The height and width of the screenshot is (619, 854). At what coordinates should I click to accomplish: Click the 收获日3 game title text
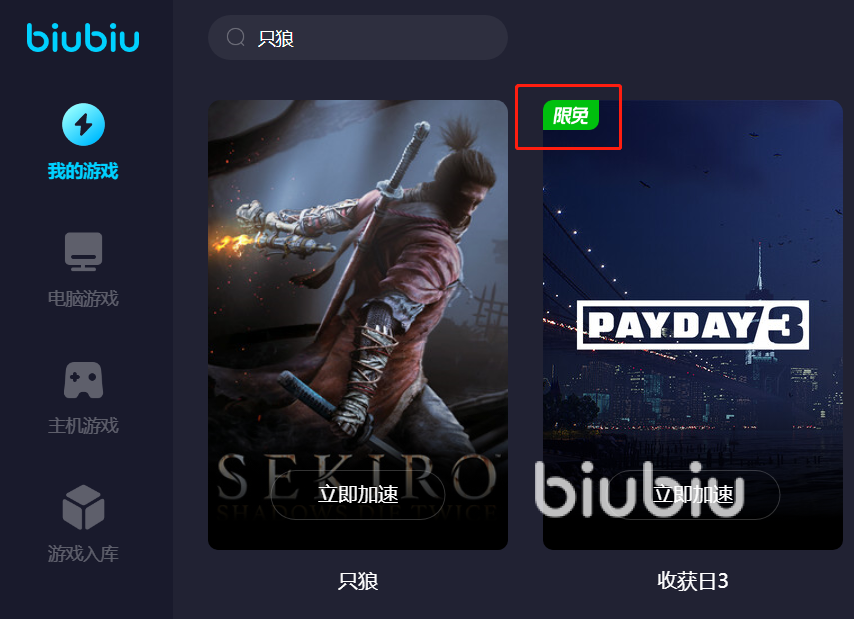pos(693,581)
